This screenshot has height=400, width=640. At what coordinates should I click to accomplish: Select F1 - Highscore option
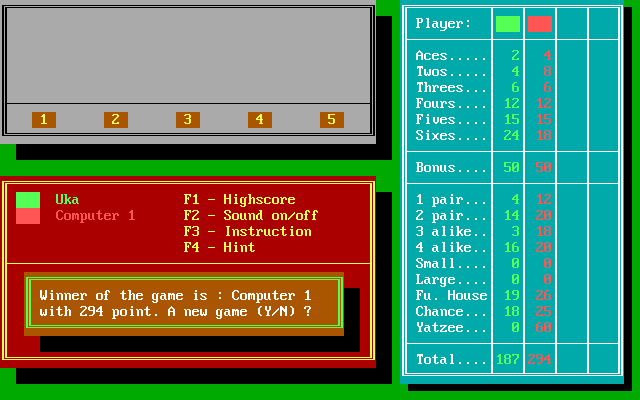[x=240, y=200]
